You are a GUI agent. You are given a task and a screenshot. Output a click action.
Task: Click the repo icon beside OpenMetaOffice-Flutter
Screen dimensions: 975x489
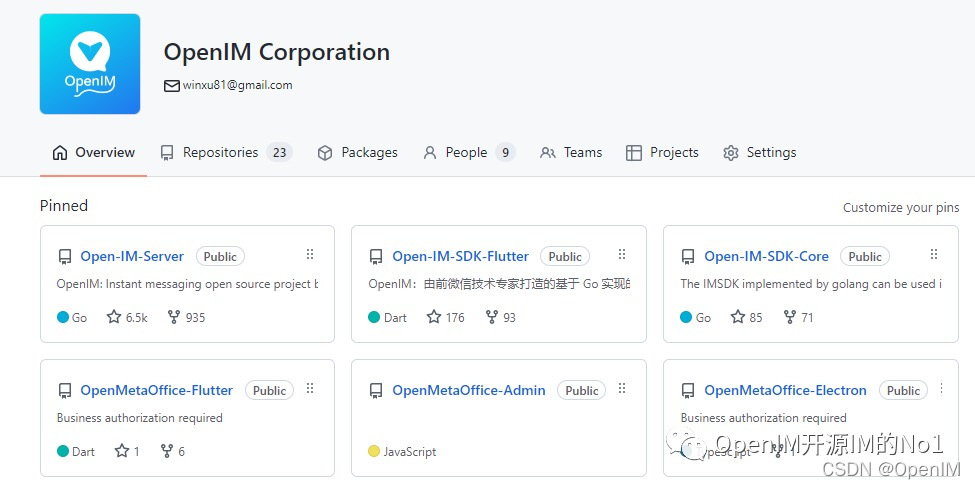pyautogui.click(x=65, y=390)
